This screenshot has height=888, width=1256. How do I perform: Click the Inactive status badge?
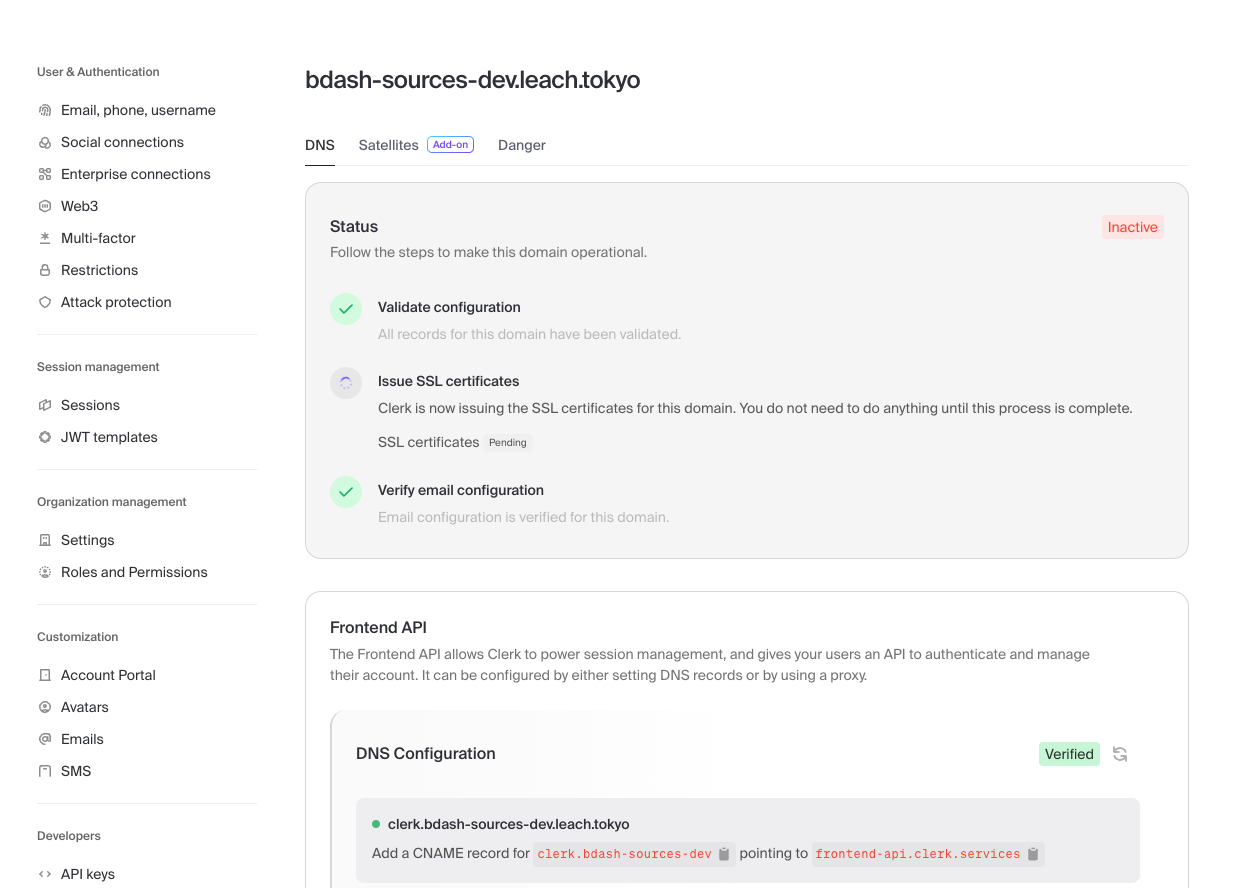coord(1132,227)
